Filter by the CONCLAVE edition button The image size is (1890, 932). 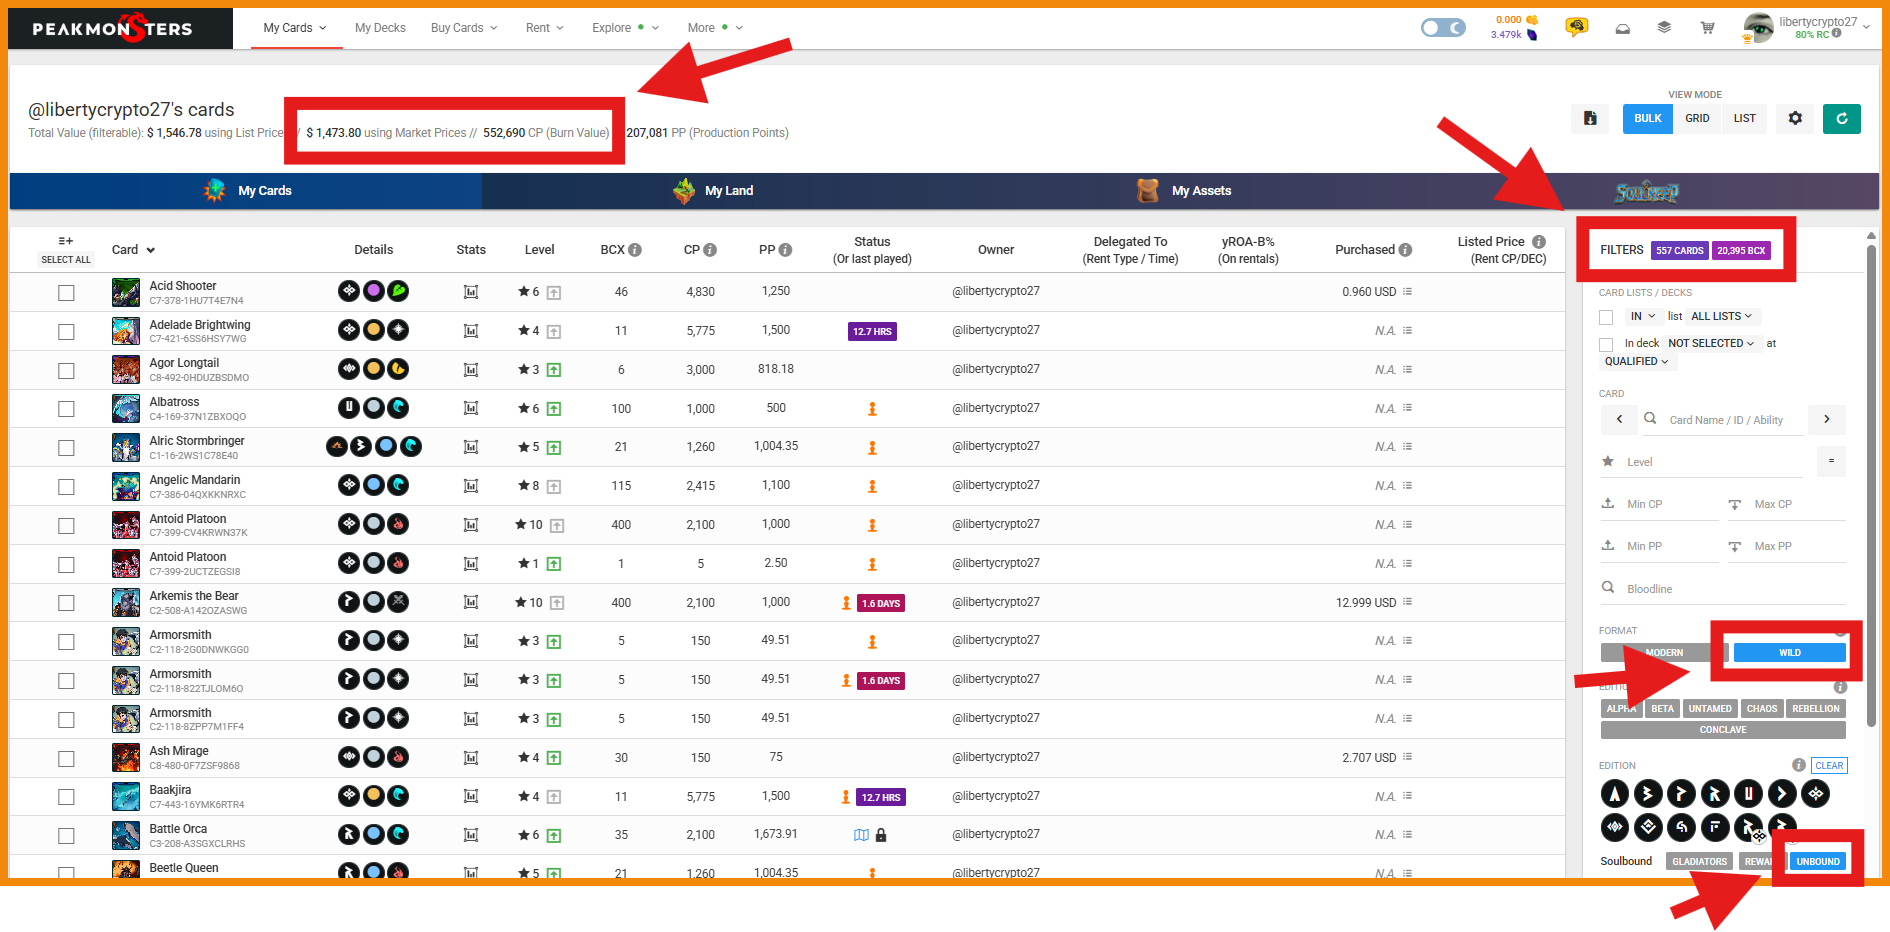(1723, 730)
